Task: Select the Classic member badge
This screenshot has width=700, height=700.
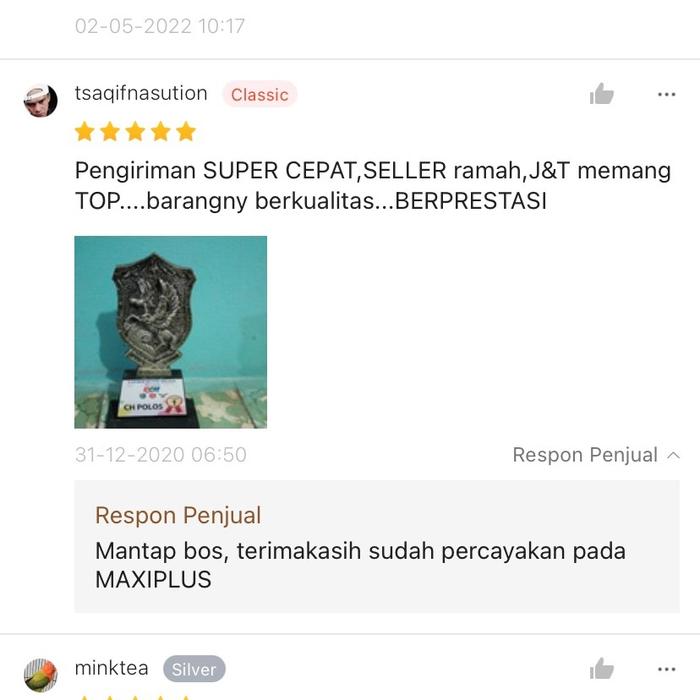Action: (x=260, y=94)
